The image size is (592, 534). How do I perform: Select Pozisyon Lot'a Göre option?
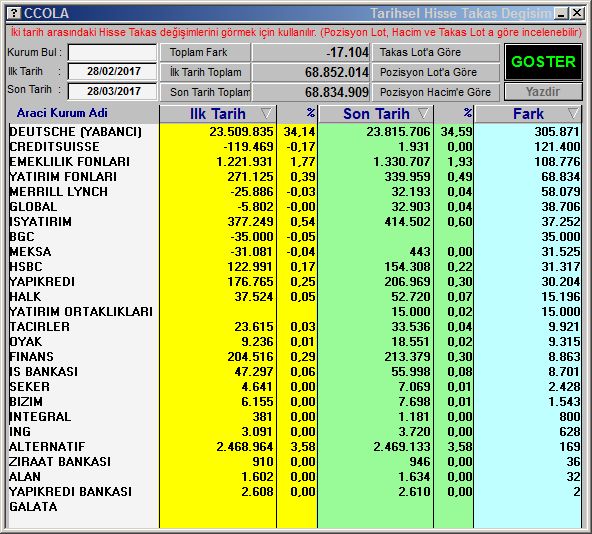[436, 72]
